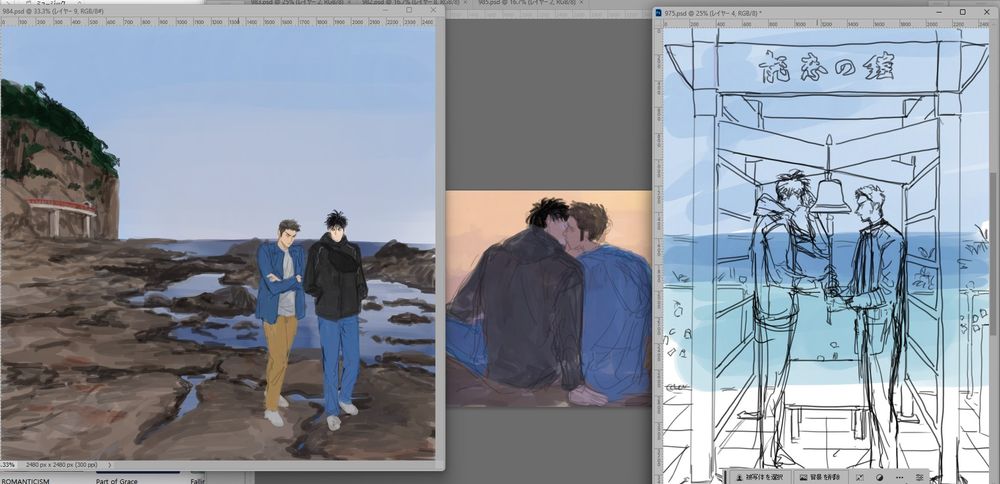This screenshot has width=1000, height=484.
Task: Click the Select Subject button in contextual bar
Action: [759, 477]
